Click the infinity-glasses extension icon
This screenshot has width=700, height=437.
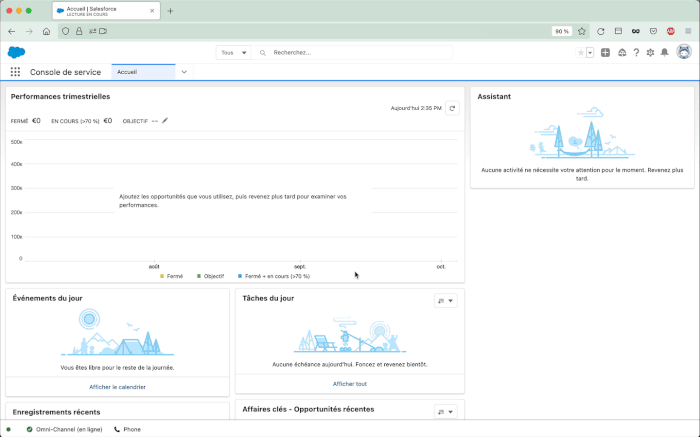click(636, 31)
